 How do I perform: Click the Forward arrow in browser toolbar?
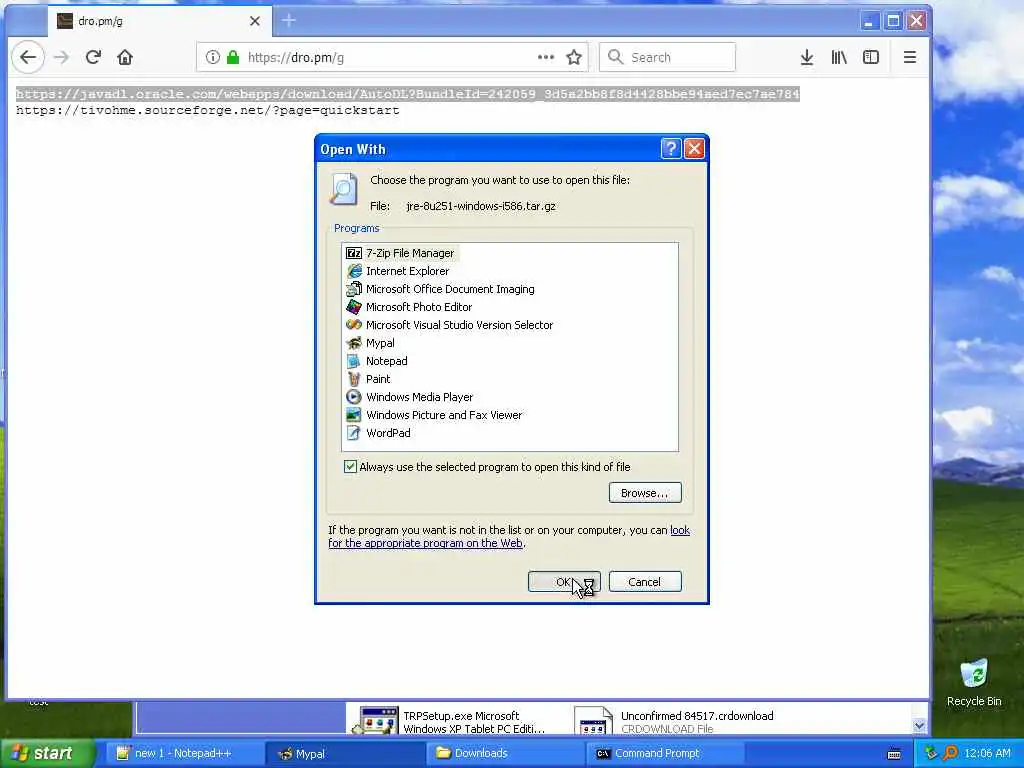coord(61,57)
